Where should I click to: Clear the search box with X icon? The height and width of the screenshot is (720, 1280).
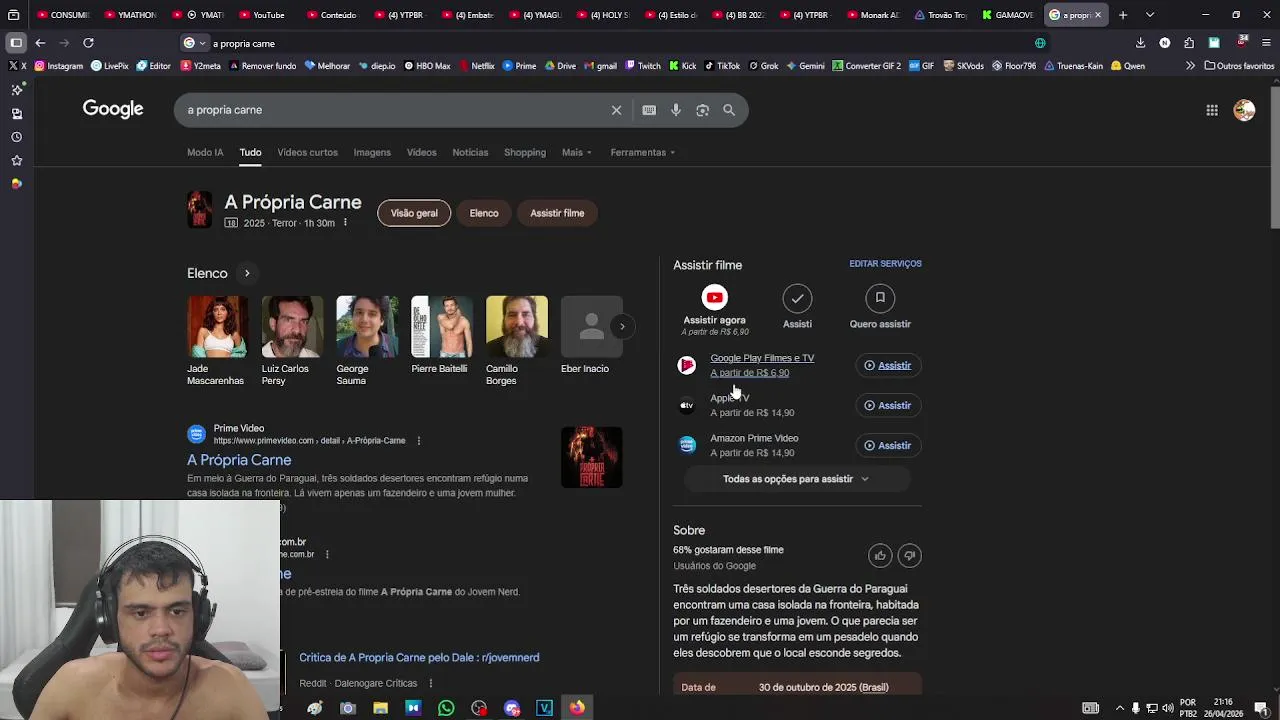tap(616, 110)
